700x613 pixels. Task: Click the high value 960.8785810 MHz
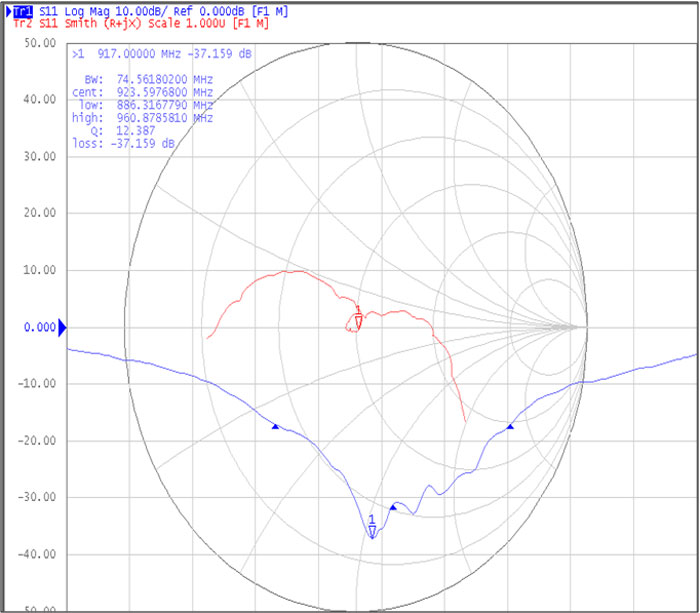click(165, 118)
